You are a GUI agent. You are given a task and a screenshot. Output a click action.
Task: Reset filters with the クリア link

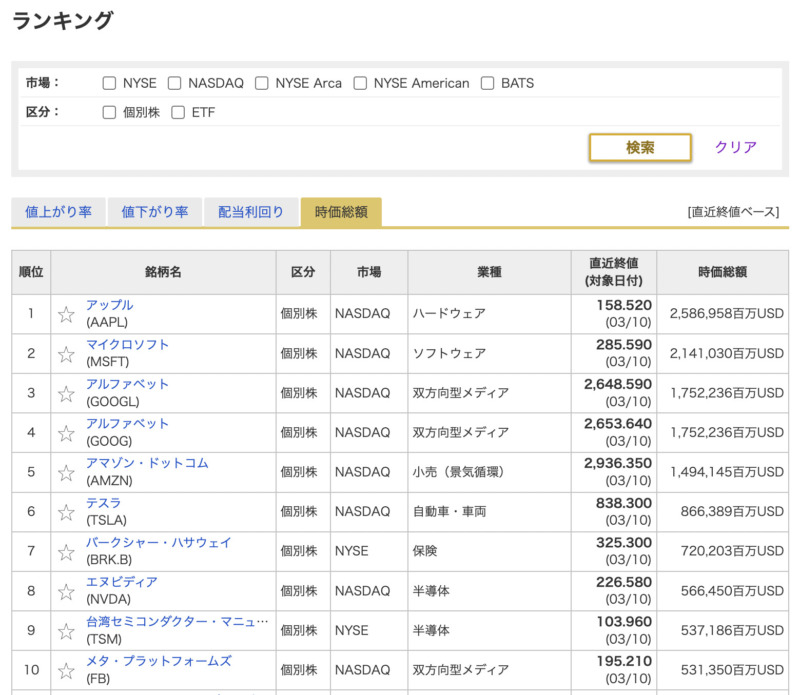(x=735, y=147)
